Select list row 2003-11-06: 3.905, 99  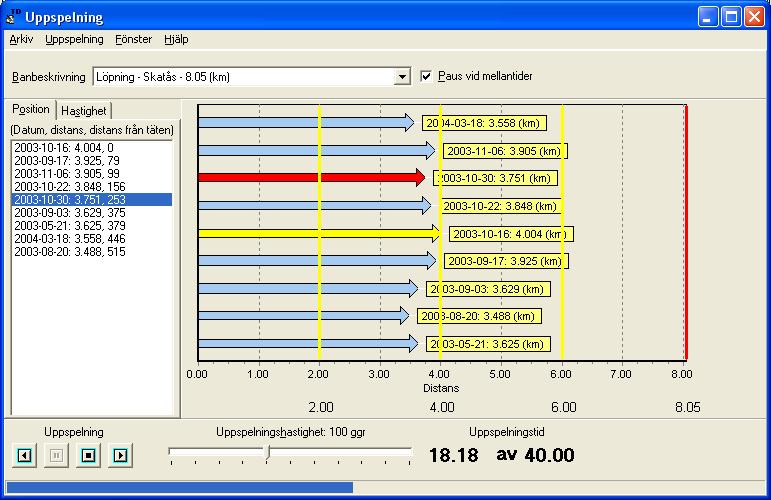click(x=92, y=174)
